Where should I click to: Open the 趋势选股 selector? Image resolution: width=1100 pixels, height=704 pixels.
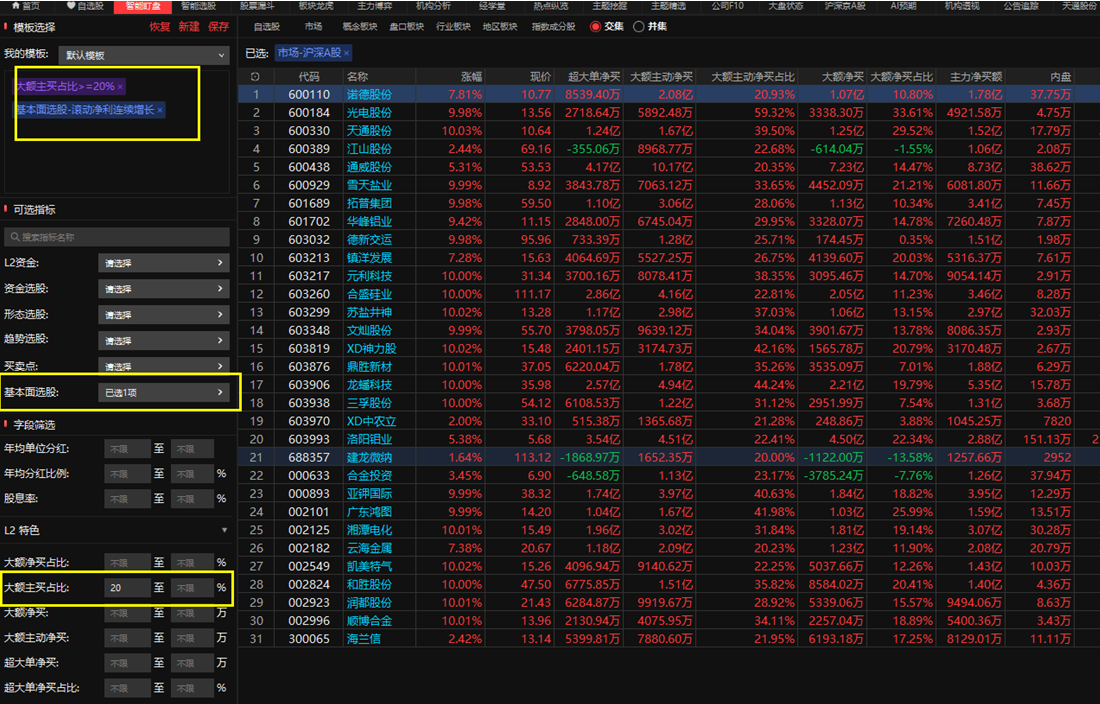(x=164, y=341)
